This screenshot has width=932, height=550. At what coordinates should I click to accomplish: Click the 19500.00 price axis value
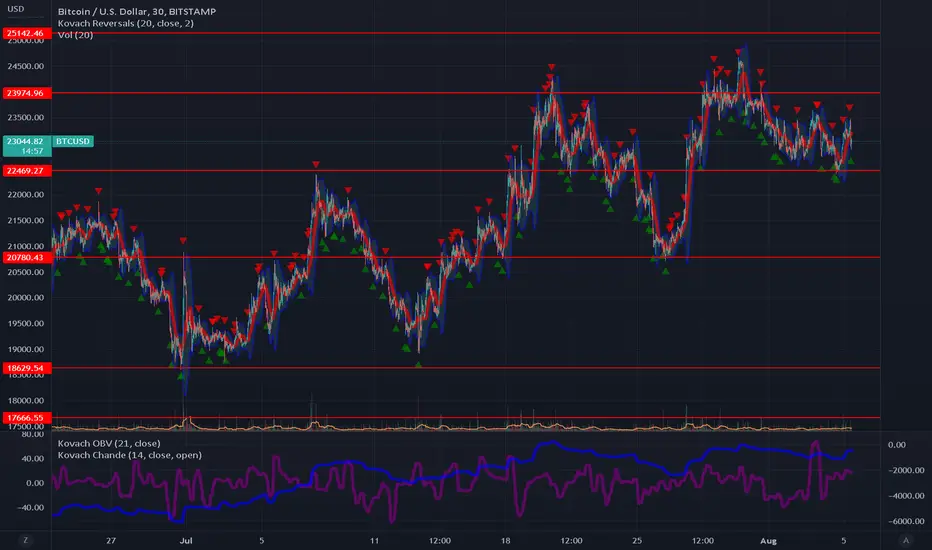pos(26,323)
